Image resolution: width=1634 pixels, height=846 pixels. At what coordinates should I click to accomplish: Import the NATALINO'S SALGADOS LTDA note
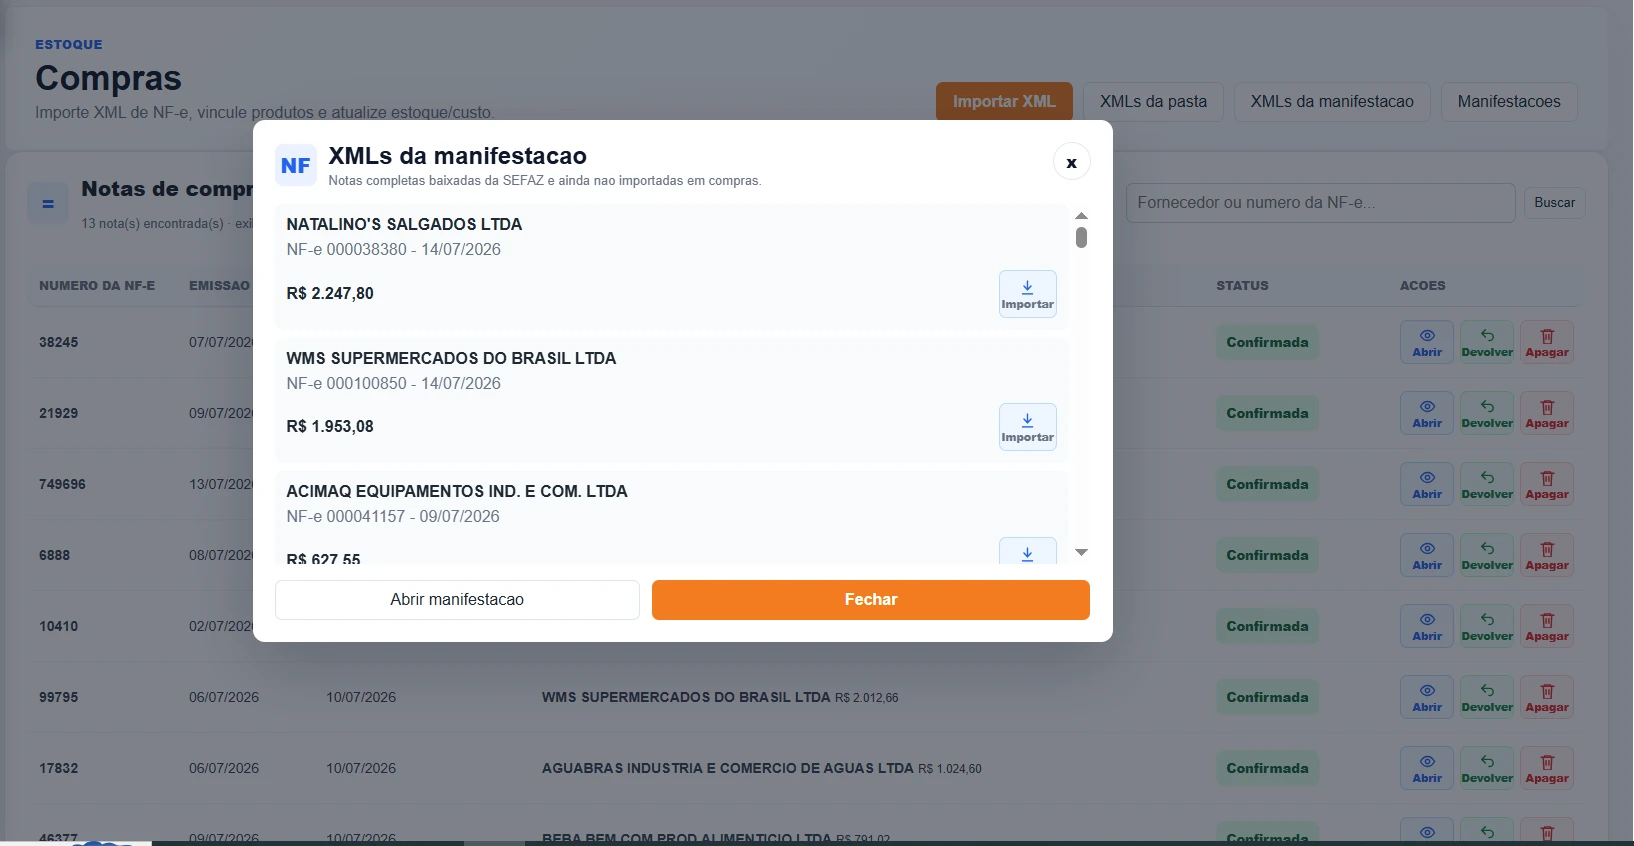1027,294
